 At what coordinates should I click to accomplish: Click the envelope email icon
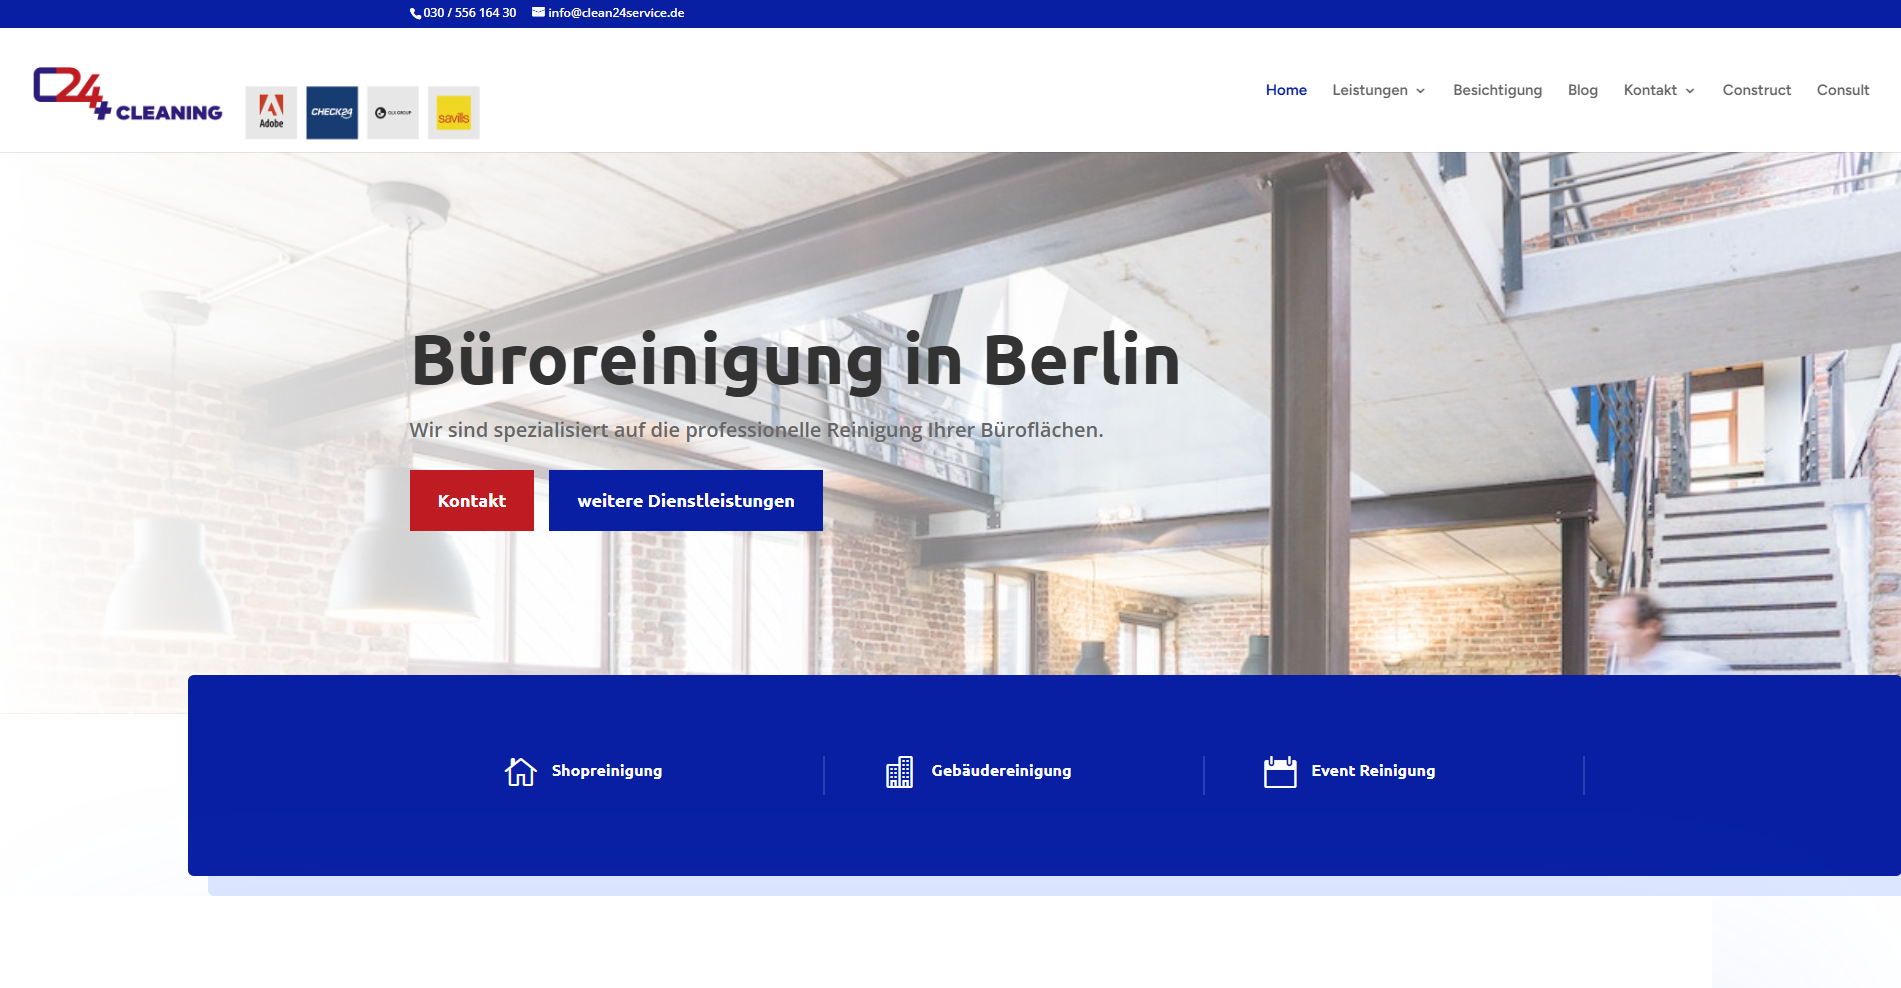(538, 12)
